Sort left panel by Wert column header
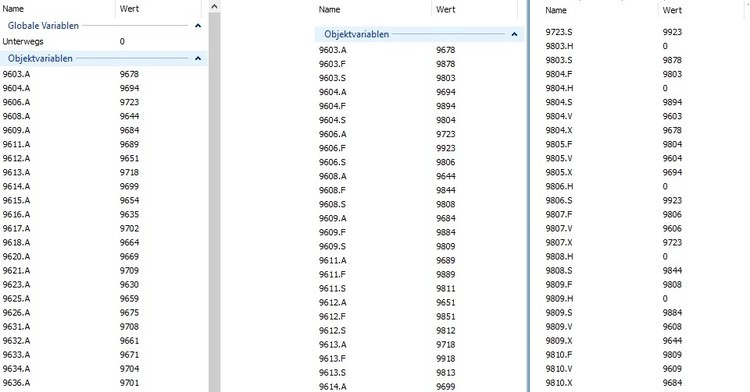The width and height of the screenshot is (750, 392). click(158, 9)
